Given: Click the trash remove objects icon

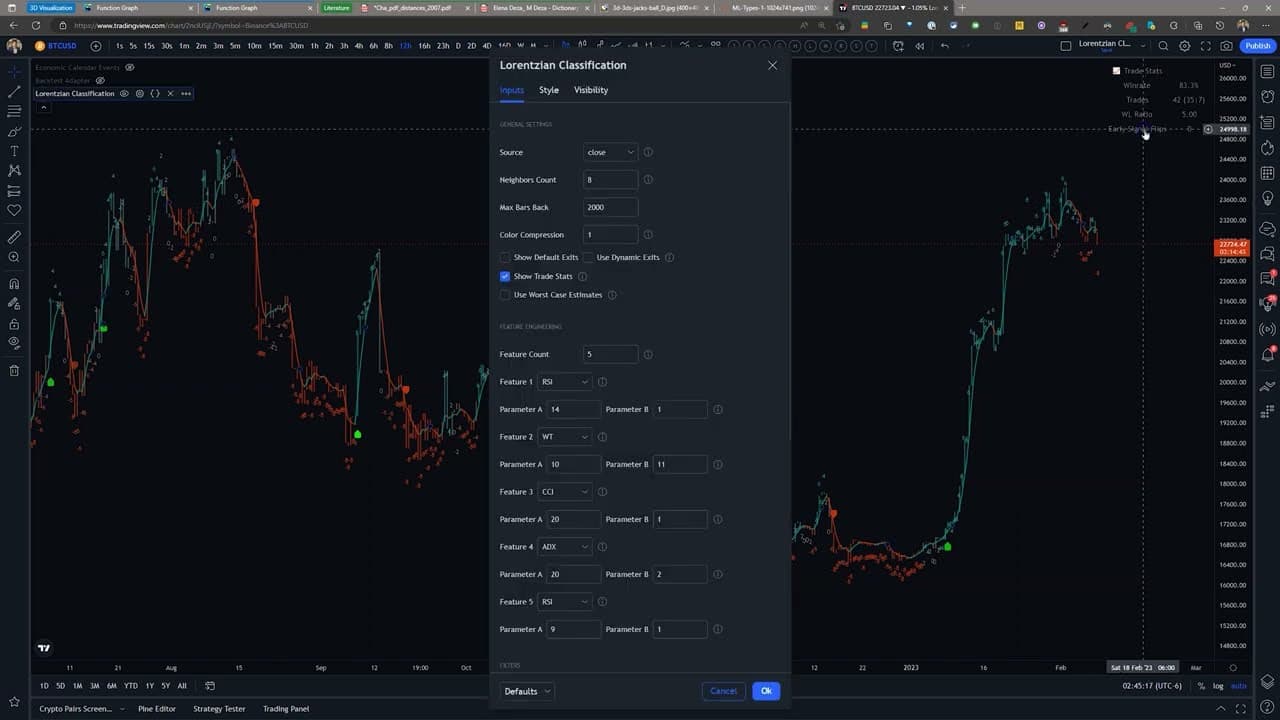Looking at the screenshot, I should coord(14,370).
